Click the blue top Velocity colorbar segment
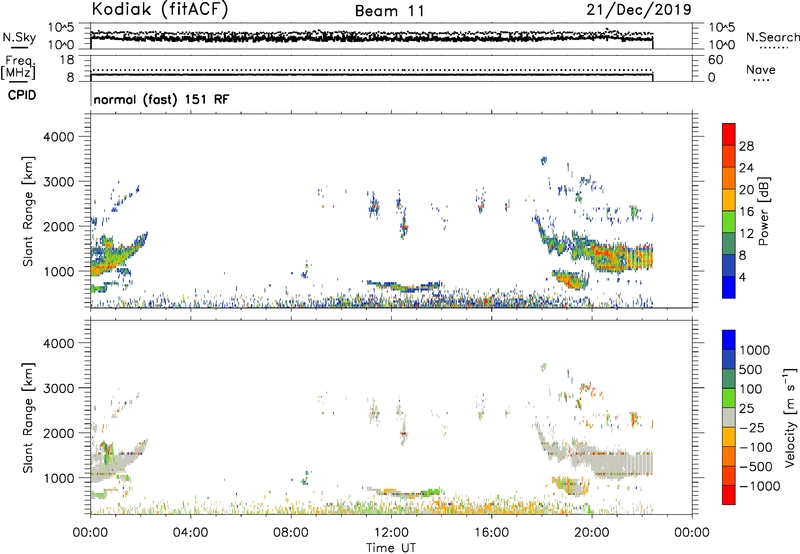Viewport: 800px width, 554px height. tap(729, 340)
